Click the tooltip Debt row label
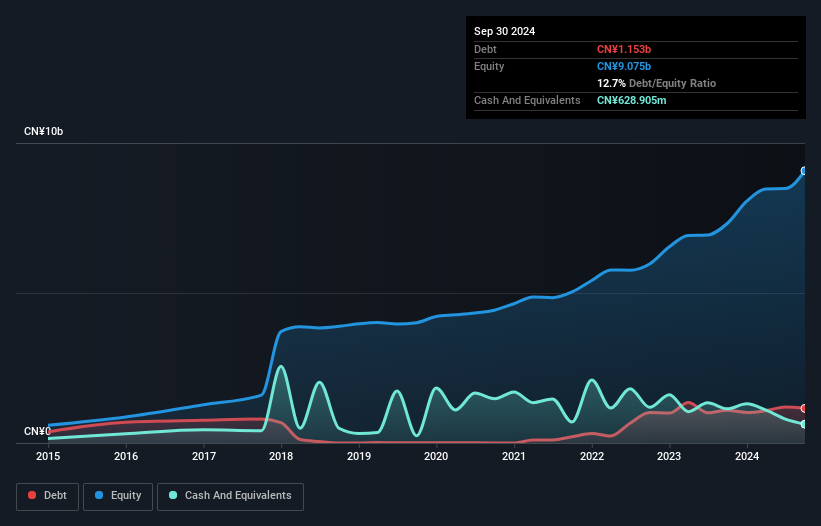The height and width of the screenshot is (526, 821). click(485, 49)
